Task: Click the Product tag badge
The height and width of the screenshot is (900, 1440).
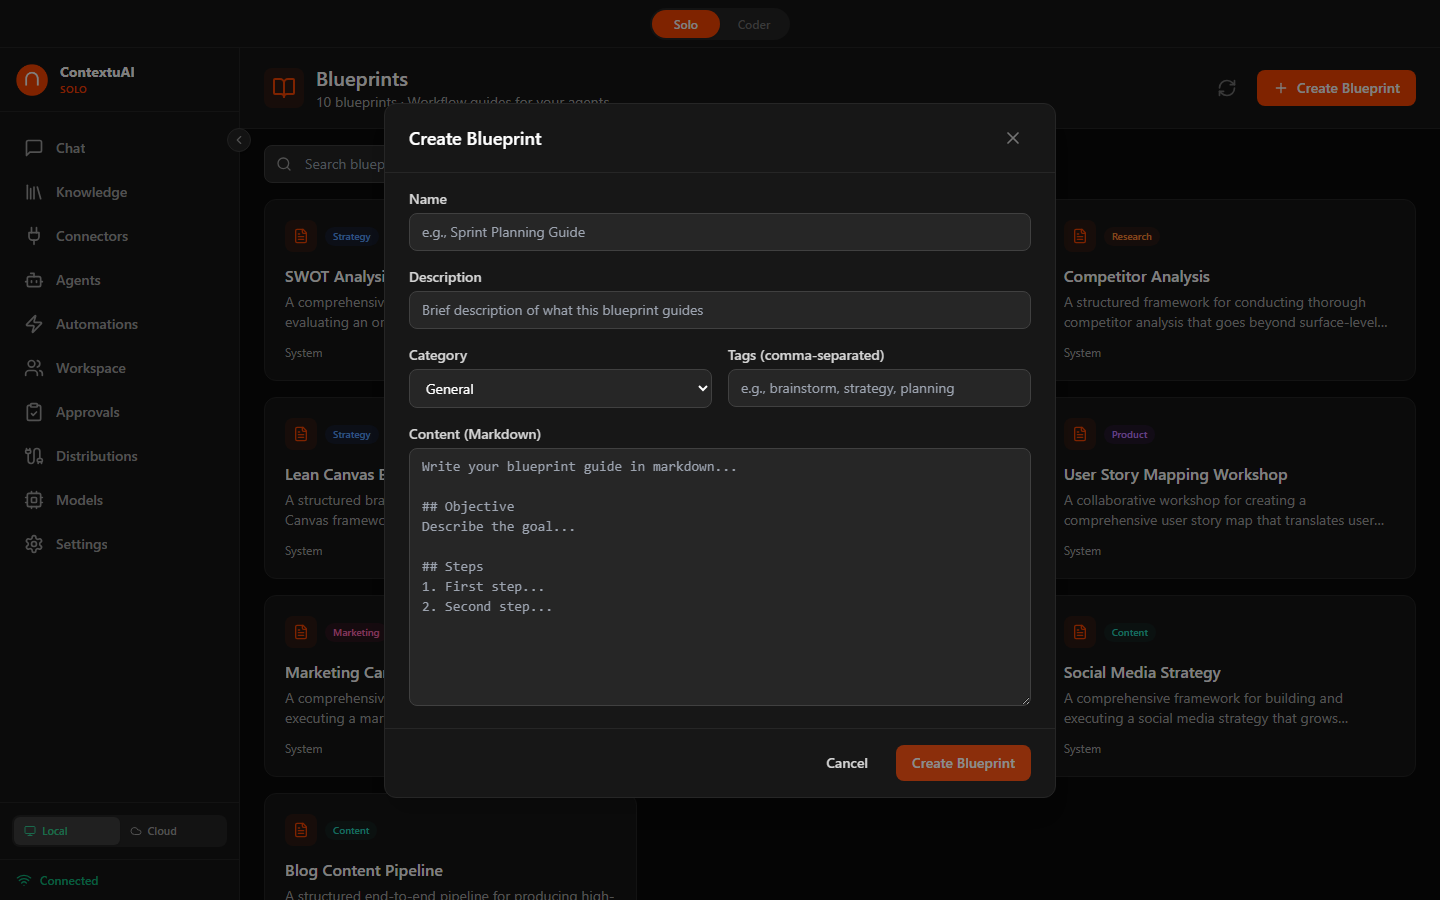Action: pyautogui.click(x=1129, y=435)
